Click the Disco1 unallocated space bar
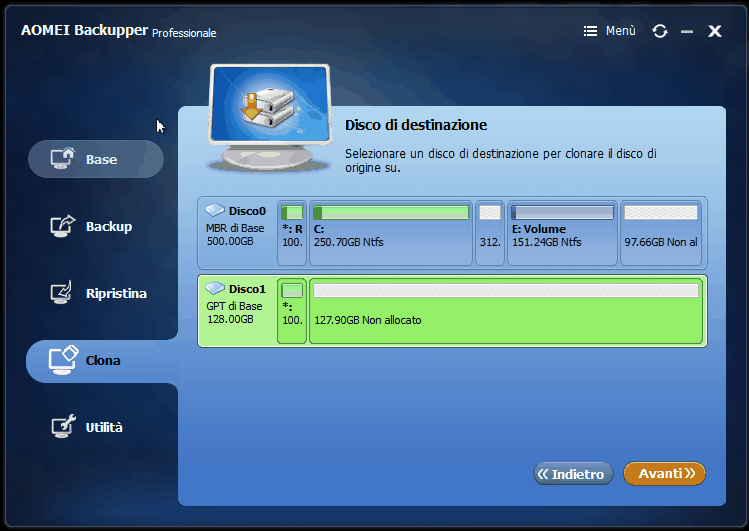This screenshot has height=531, width=749. [x=506, y=290]
